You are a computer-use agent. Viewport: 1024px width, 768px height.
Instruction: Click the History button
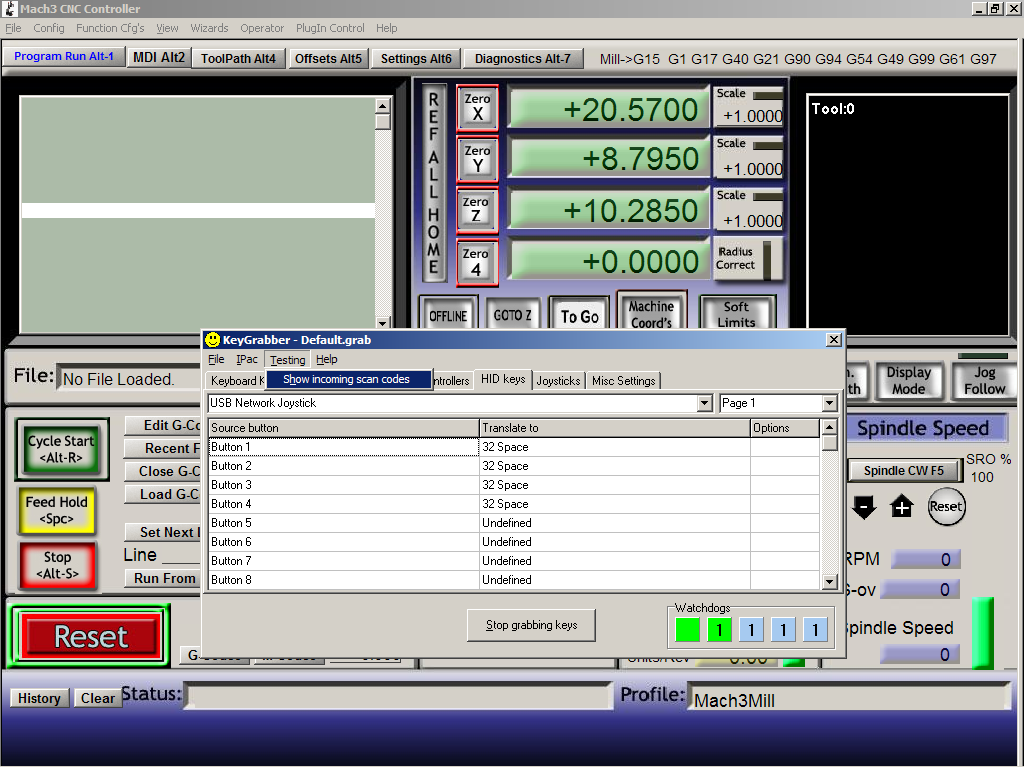[39, 698]
